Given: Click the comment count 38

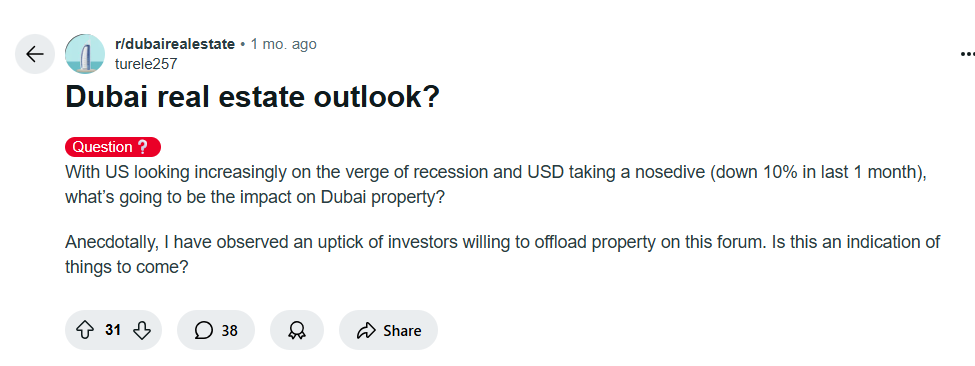Looking at the screenshot, I should 230,331.
